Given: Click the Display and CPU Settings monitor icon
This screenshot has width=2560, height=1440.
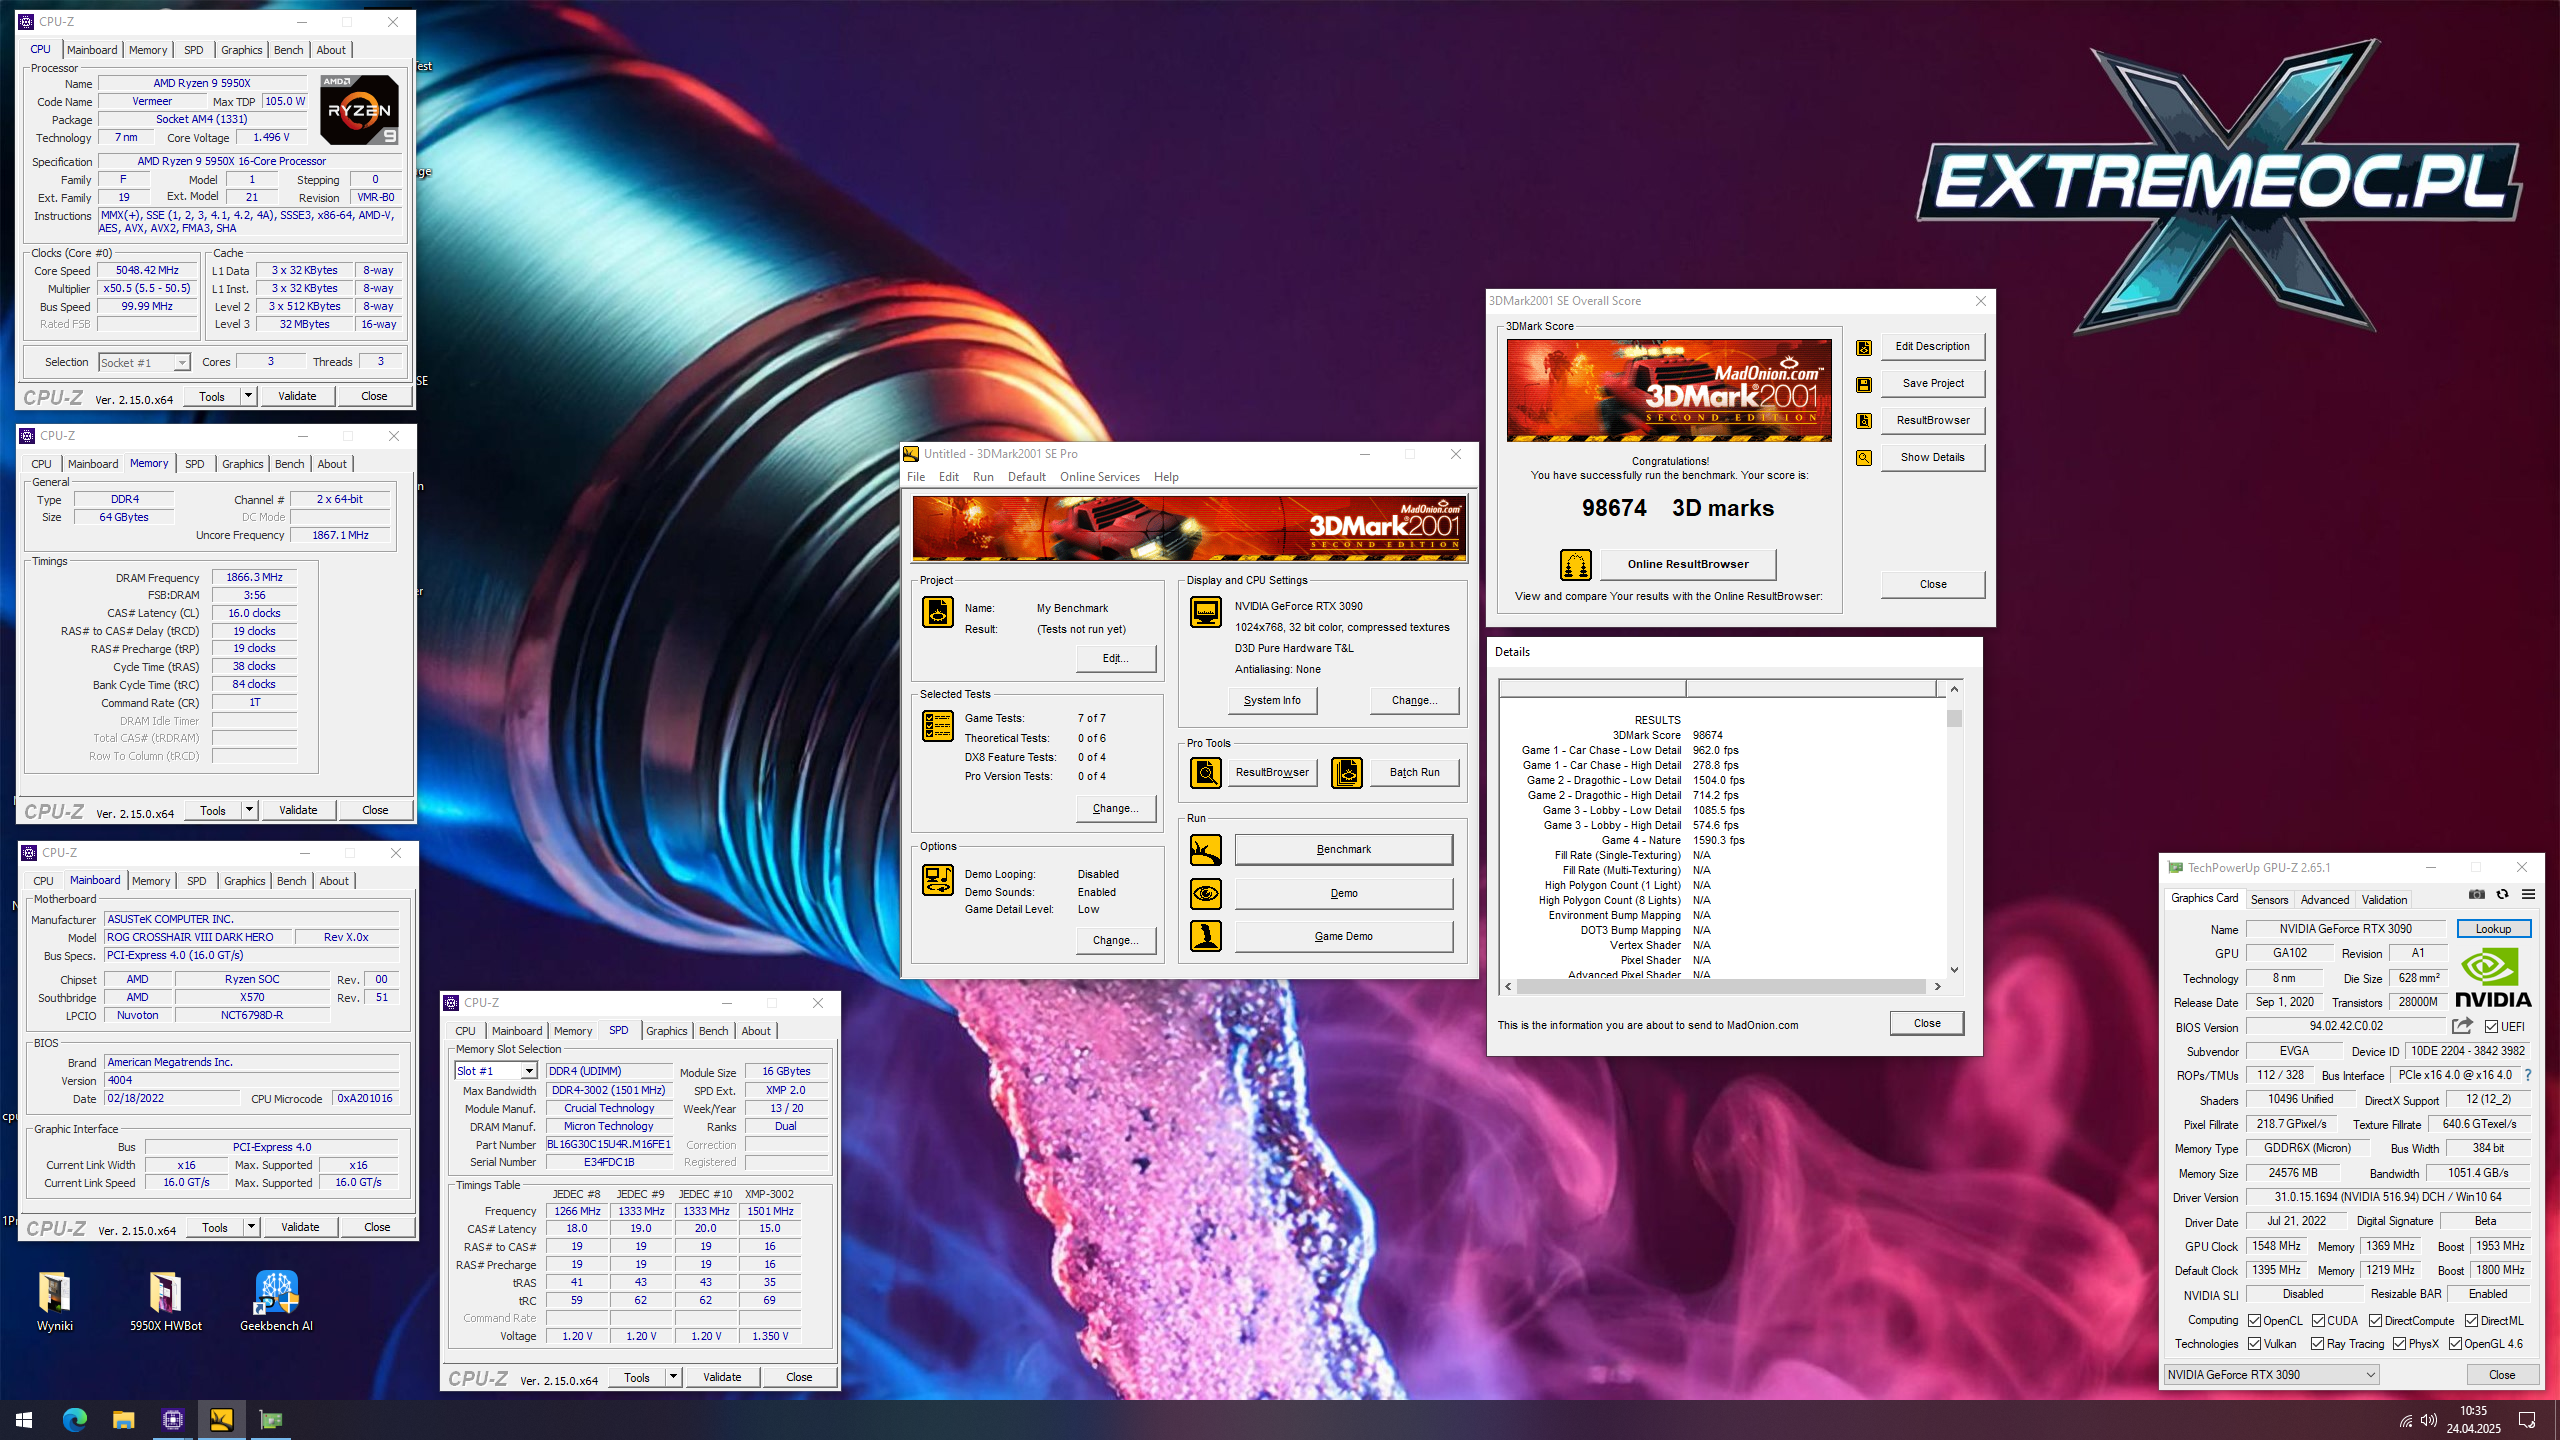Looking at the screenshot, I should point(1206,612).
